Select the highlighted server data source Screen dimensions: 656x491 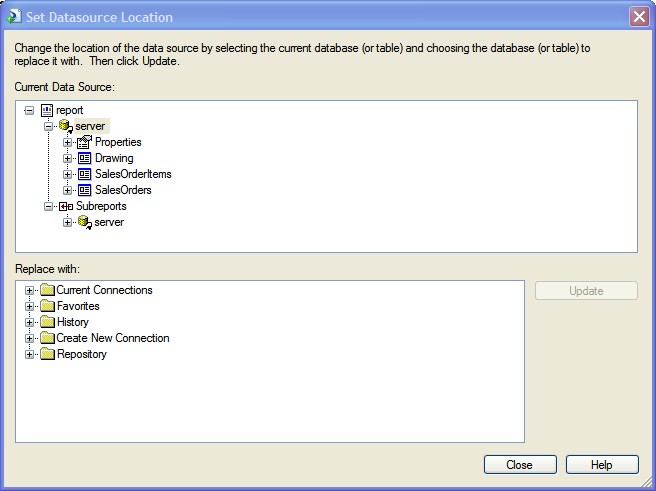(90, 126)
